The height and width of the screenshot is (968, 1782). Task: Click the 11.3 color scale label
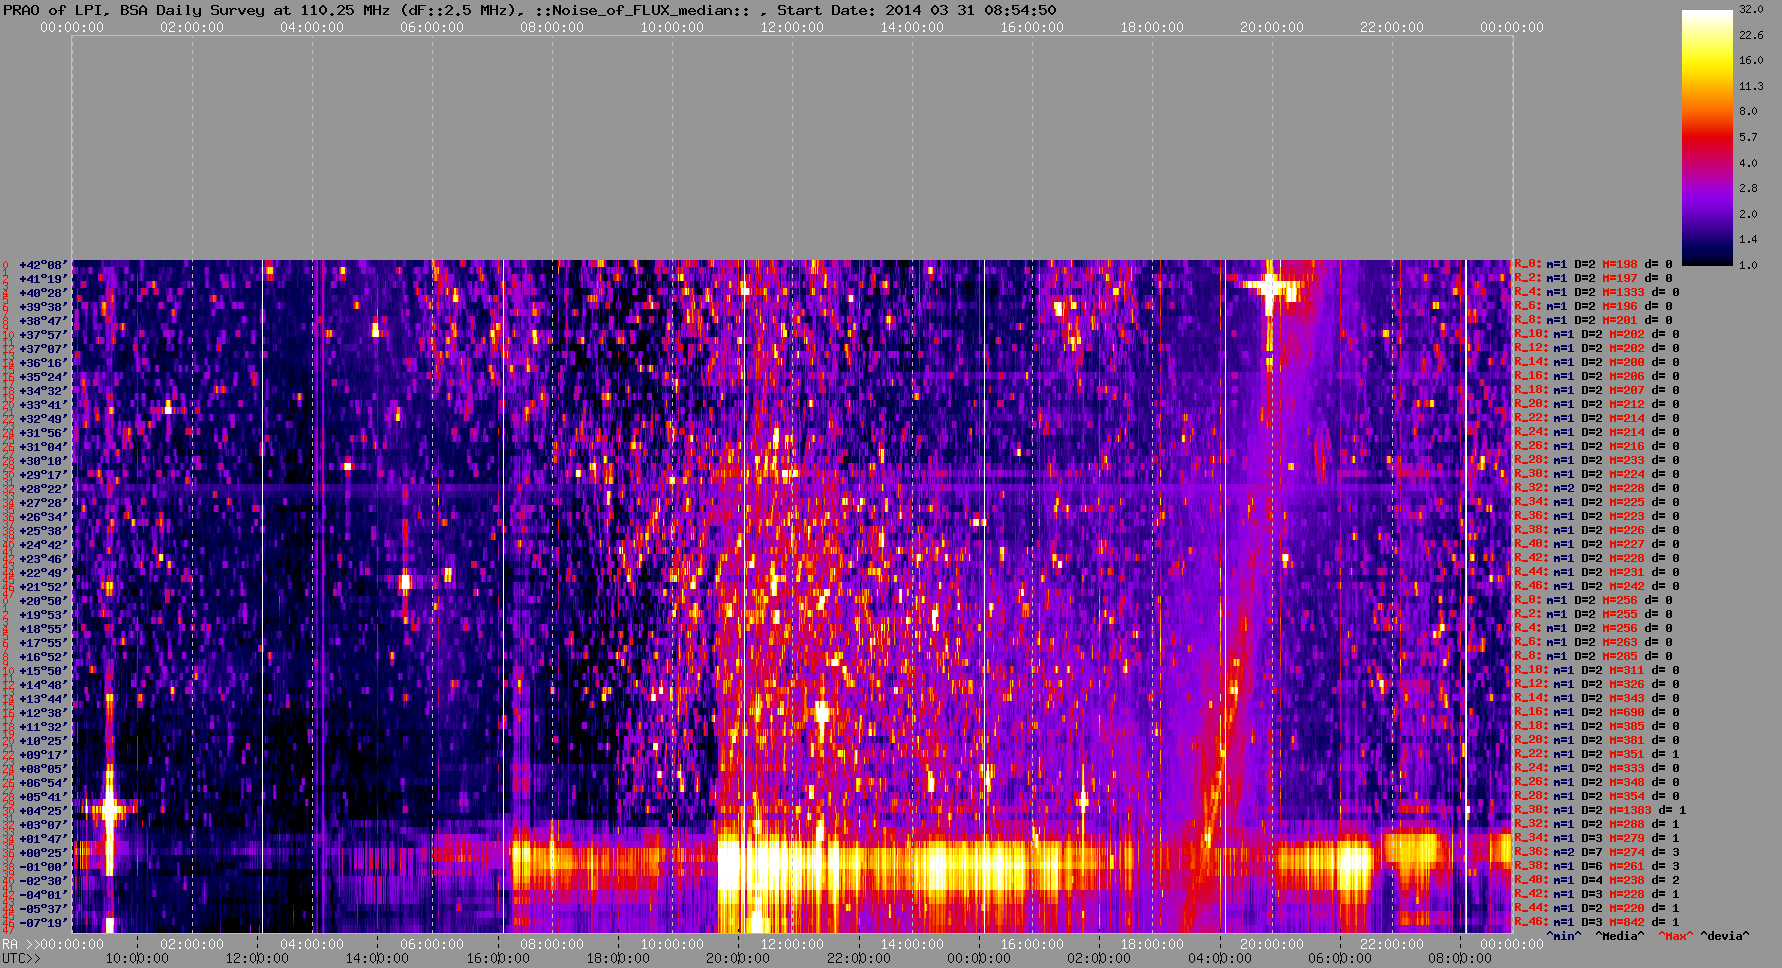[1751, 86]
